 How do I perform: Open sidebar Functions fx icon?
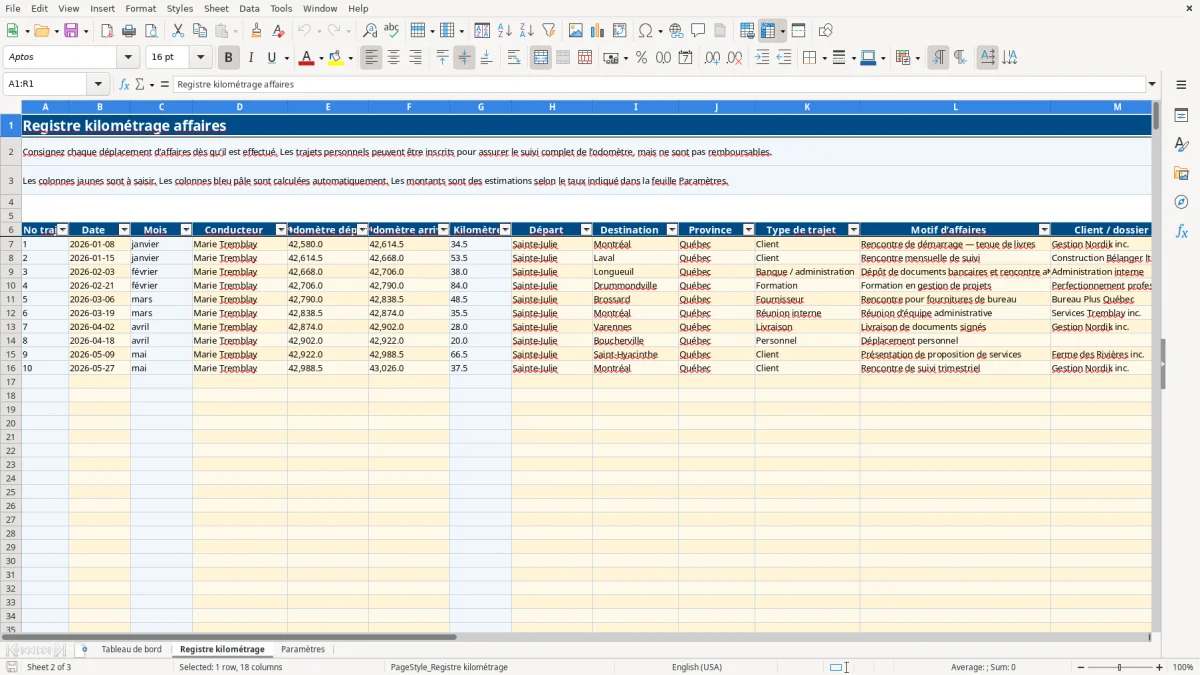1181,232
